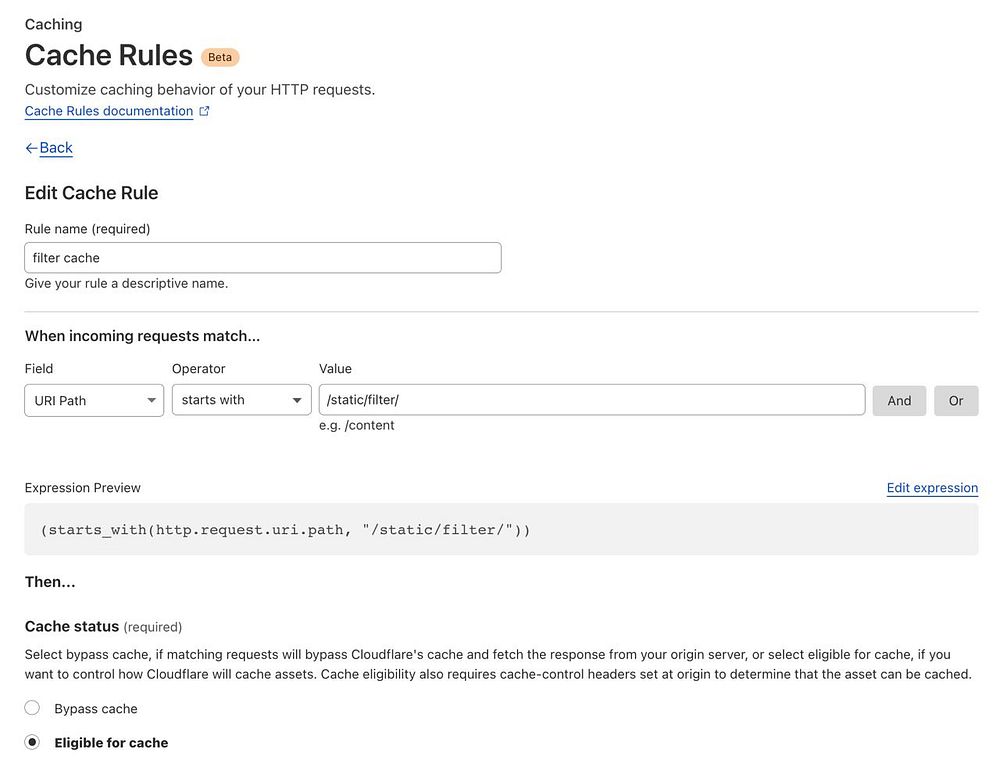Go back using the Back link
This screenshot has height=766, width=1000.
point(56,148)
